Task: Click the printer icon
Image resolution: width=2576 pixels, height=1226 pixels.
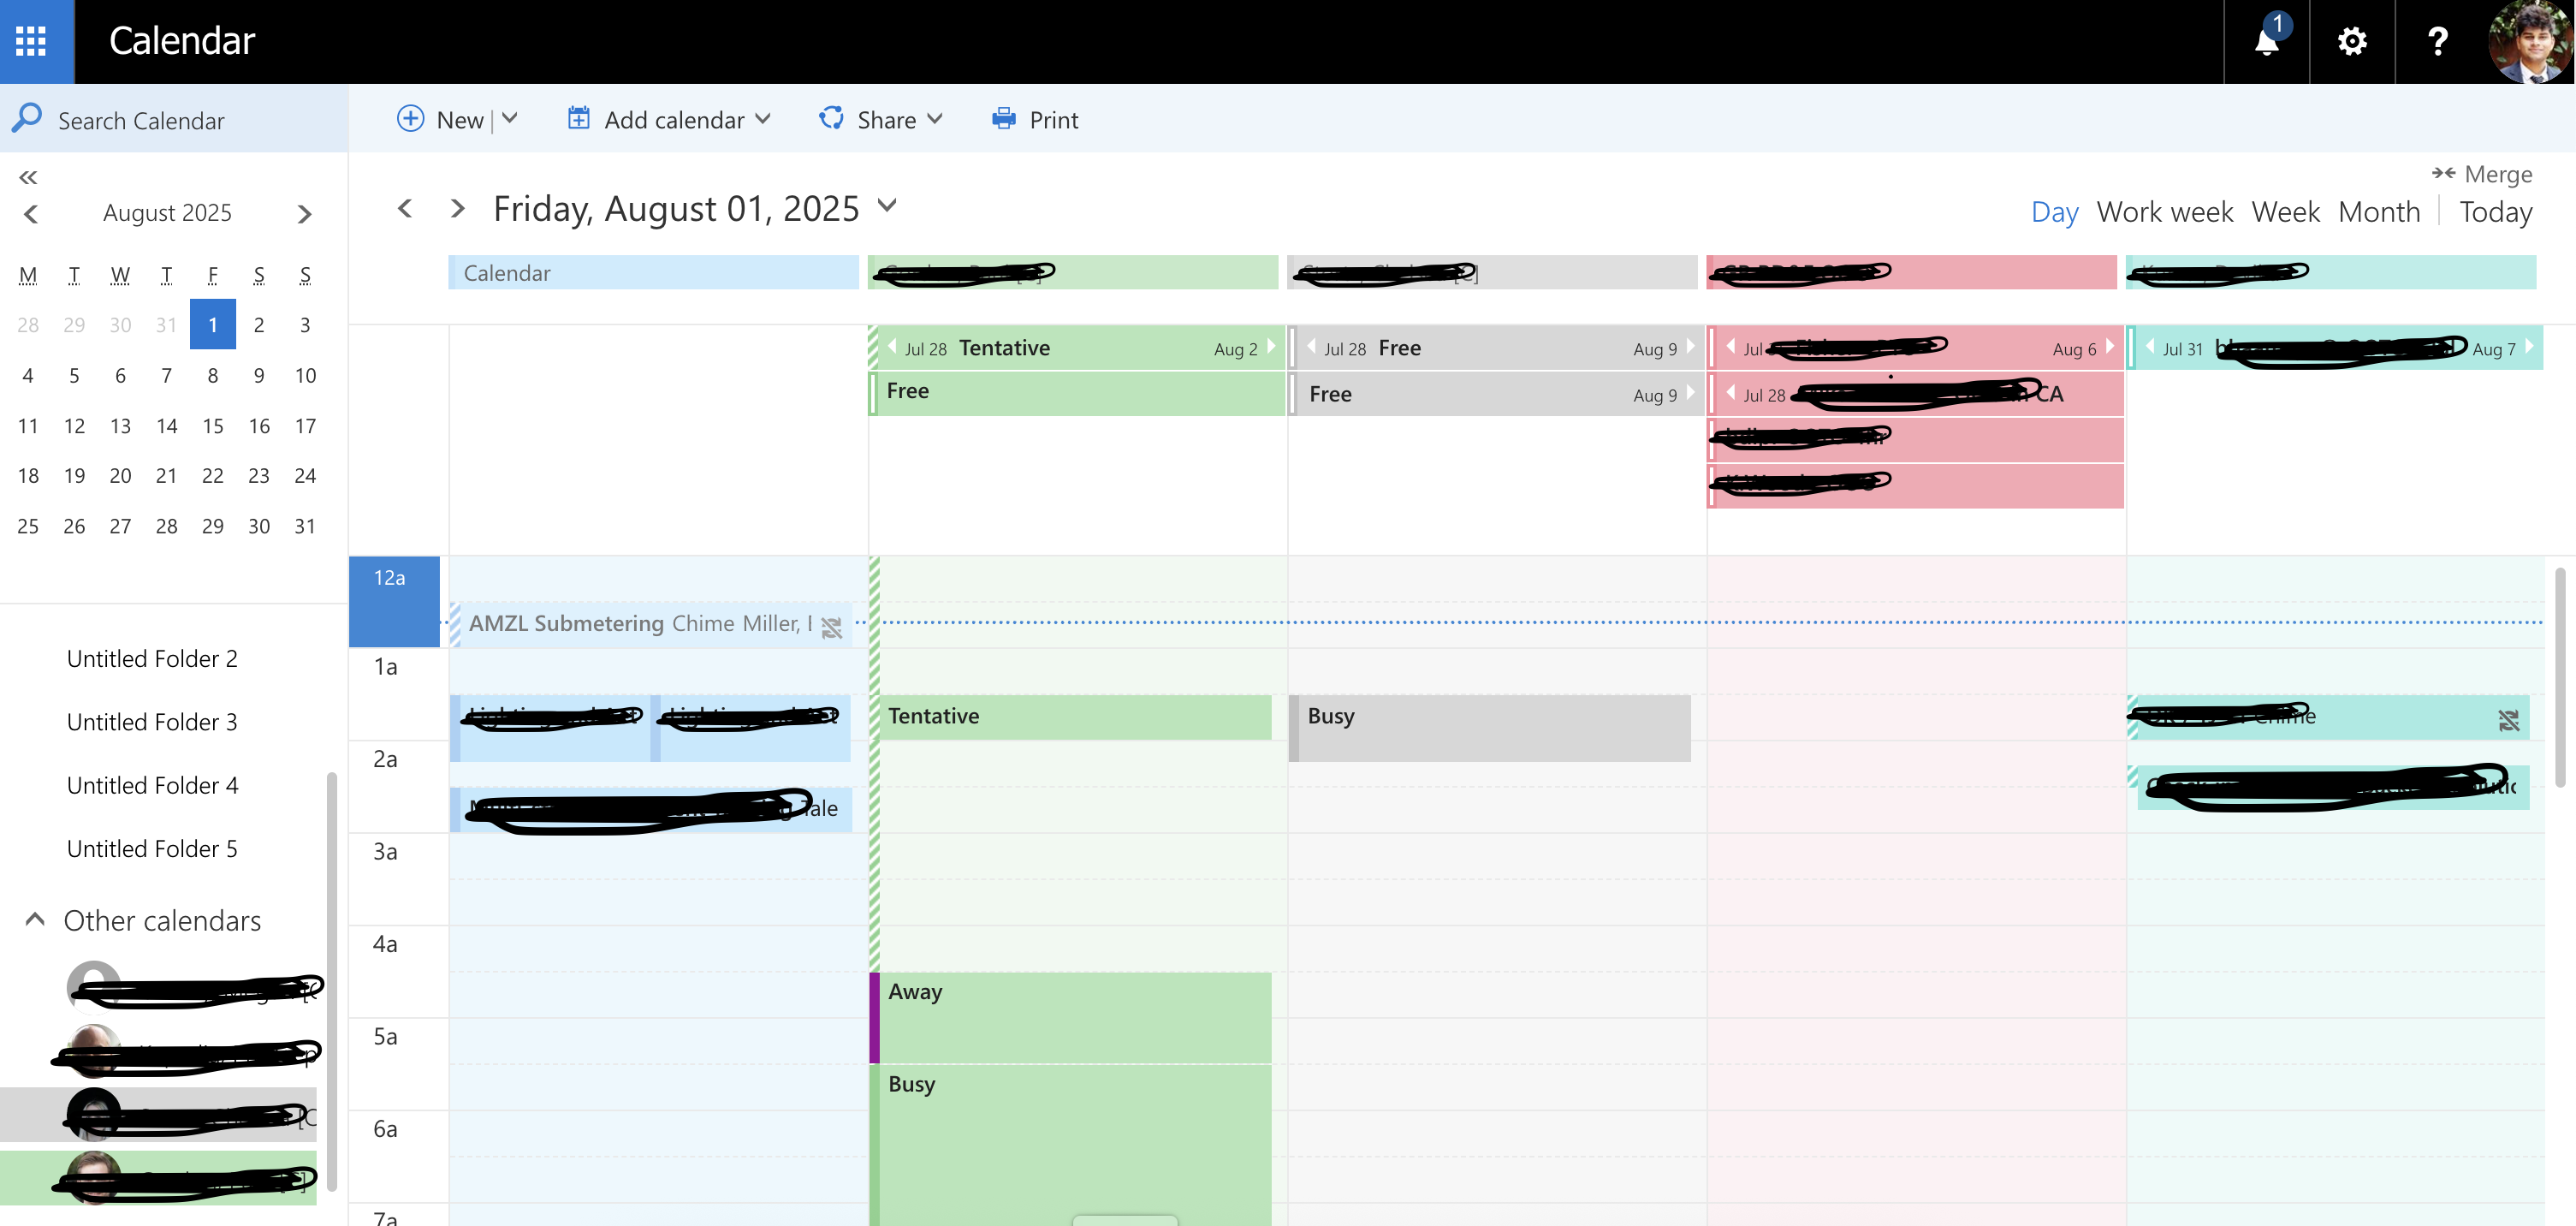Action: [1003, 118]
